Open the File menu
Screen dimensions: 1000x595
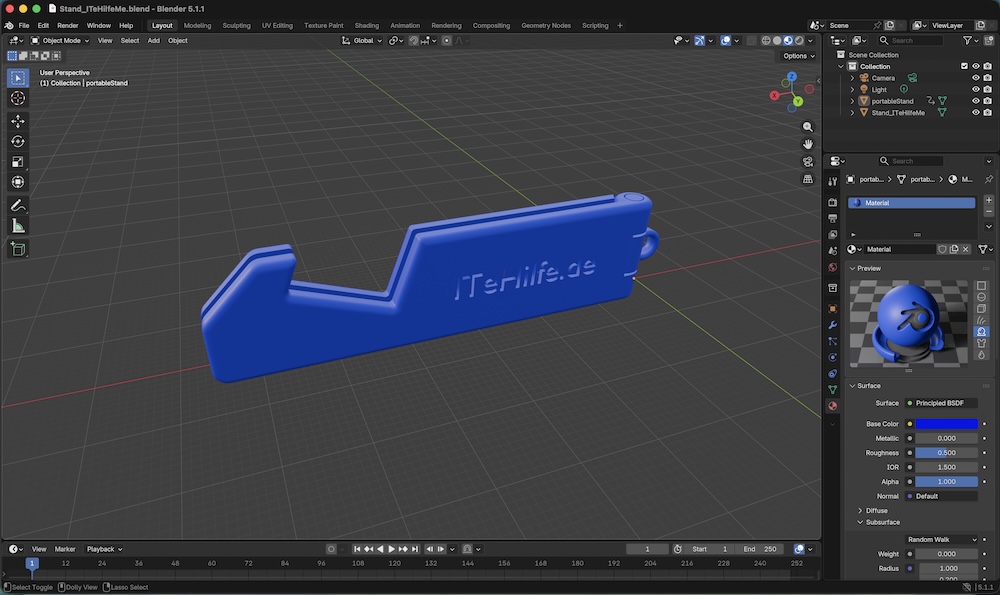(x=24, y=26)
